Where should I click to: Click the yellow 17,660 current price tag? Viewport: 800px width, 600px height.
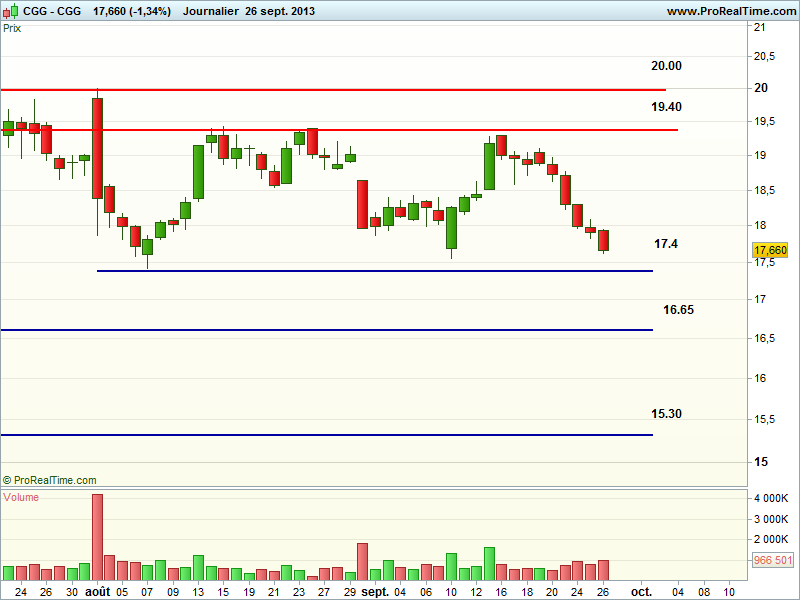coord(770,250)
